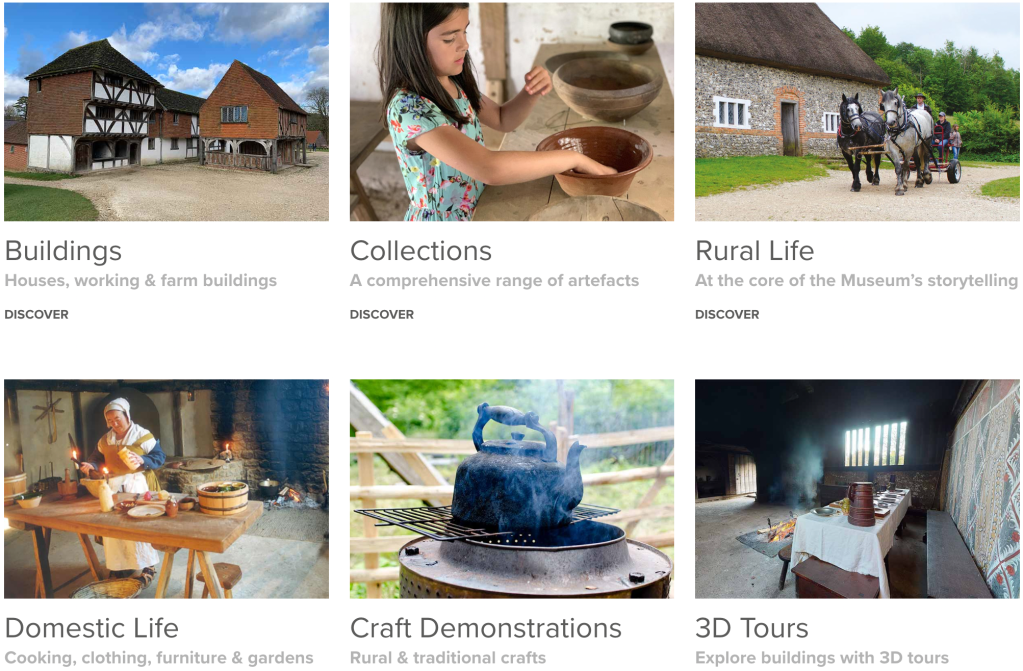
Task: Open the Buildings timber-framed houses photo
Action: point(166,112)
